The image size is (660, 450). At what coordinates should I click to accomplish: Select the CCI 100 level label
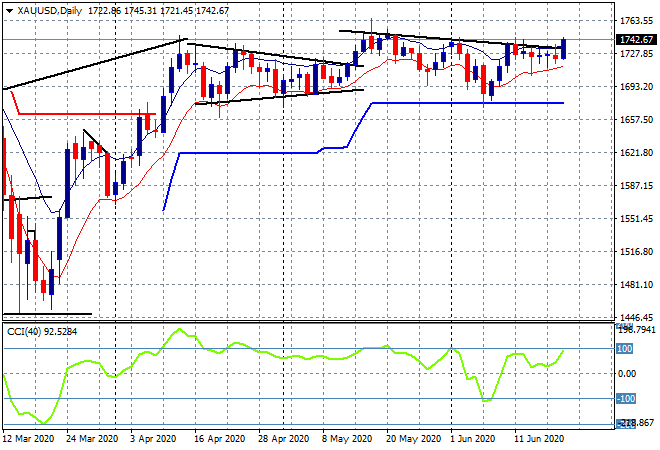tap(625, 349)
